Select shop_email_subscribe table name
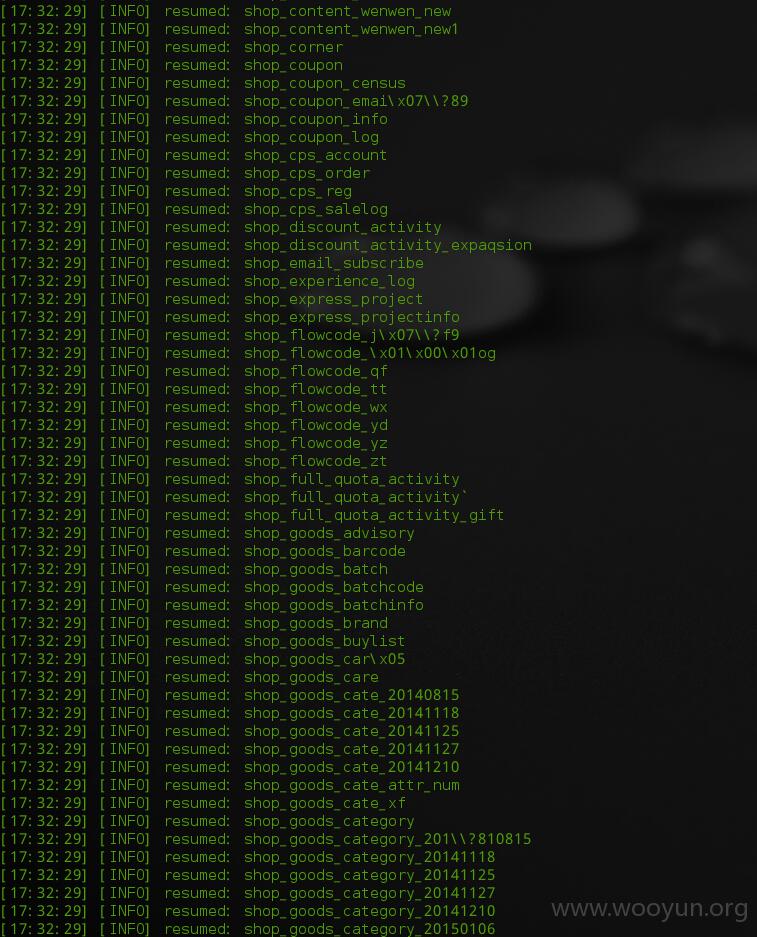 click(x=333, y=263)
